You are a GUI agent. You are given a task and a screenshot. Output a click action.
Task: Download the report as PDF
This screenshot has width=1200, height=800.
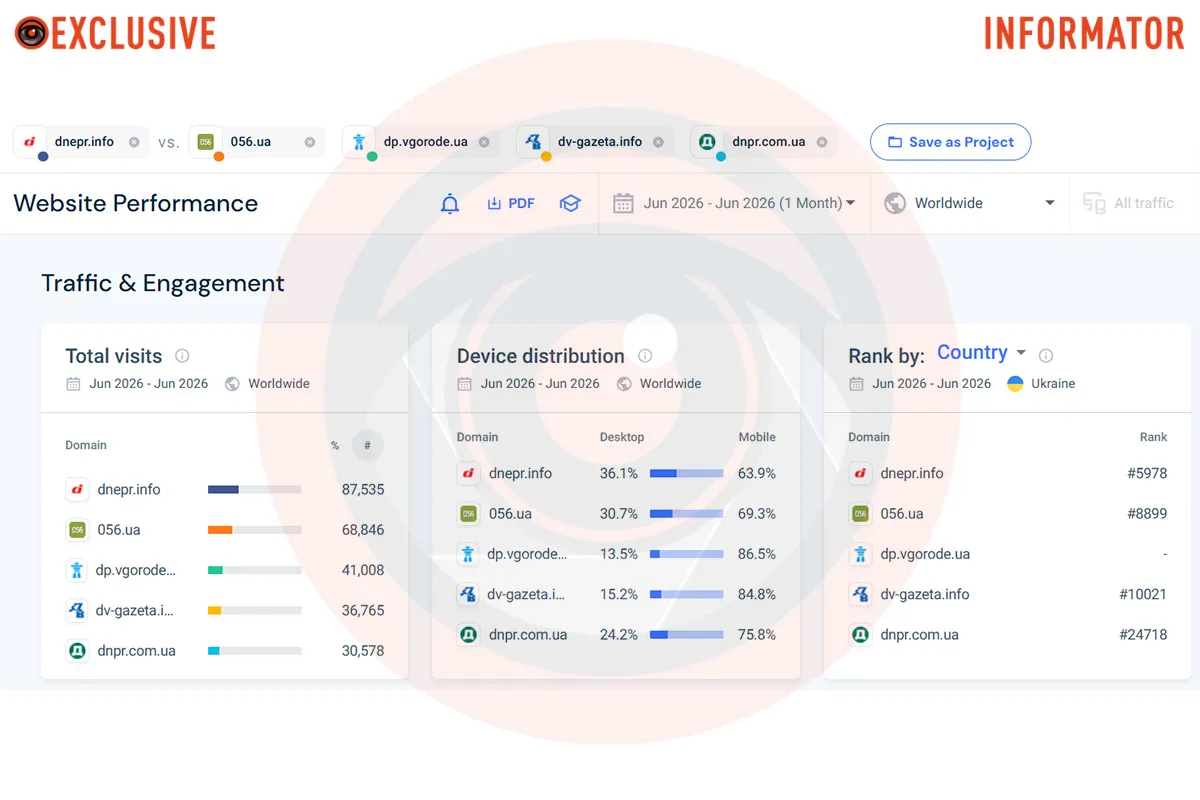[511, 203]
